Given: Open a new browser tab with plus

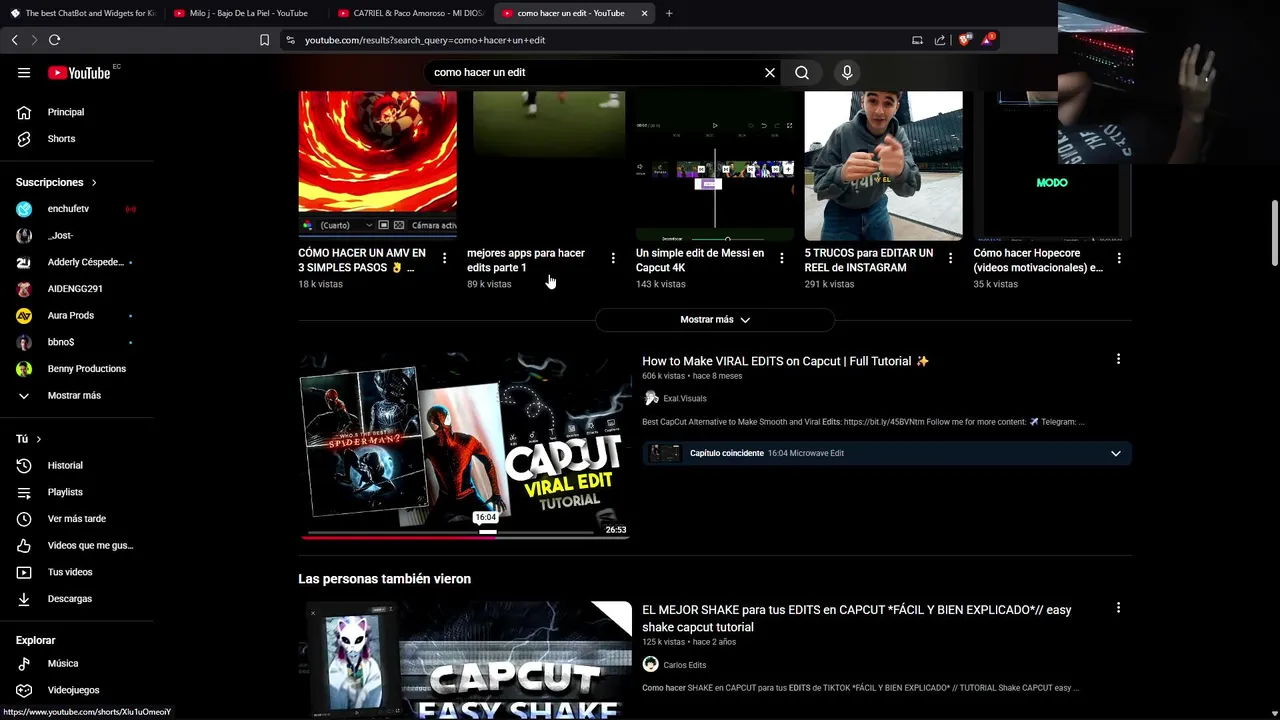Looking at the screenshot, I should (x=669, y=13).
